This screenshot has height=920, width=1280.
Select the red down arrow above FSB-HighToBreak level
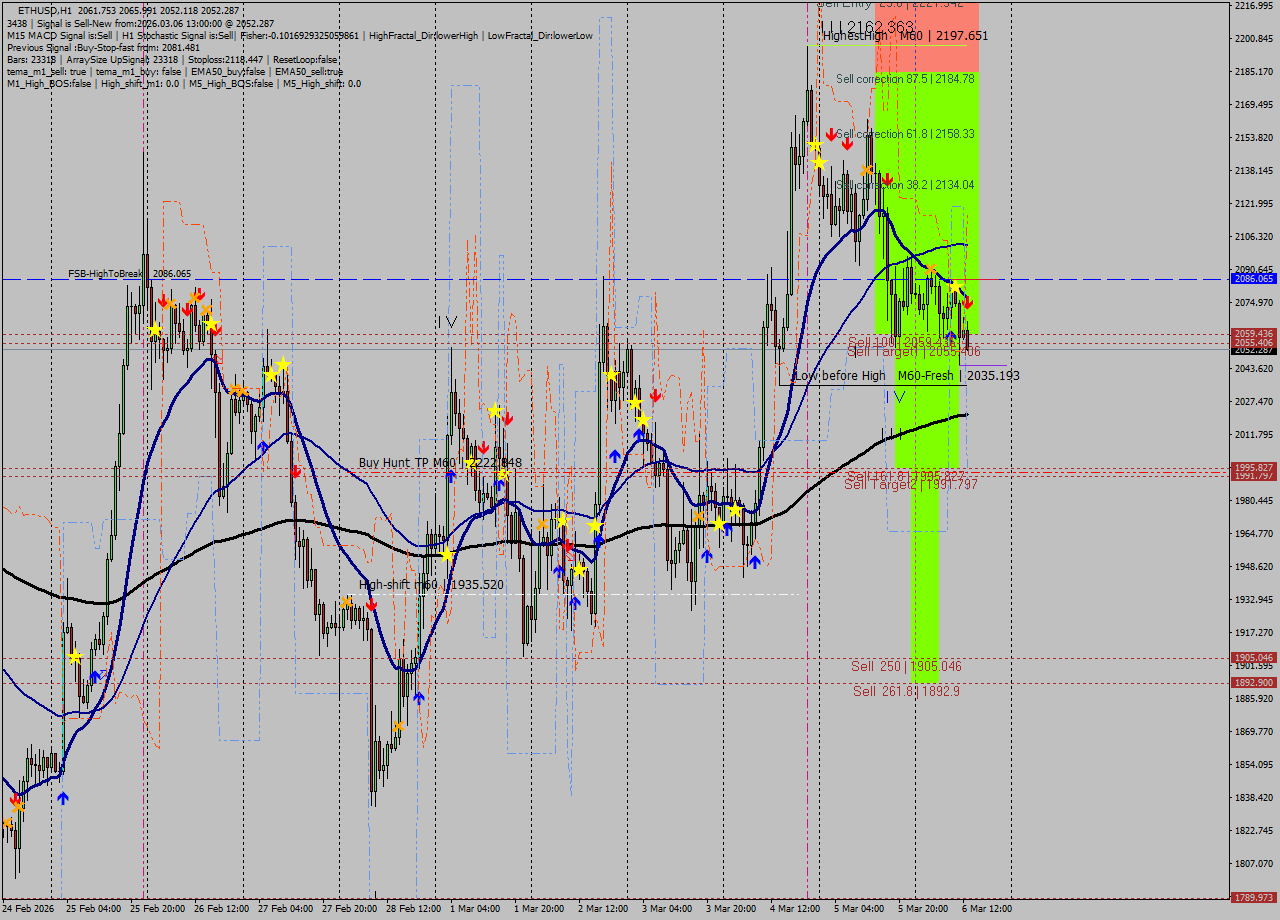point(201,294)
